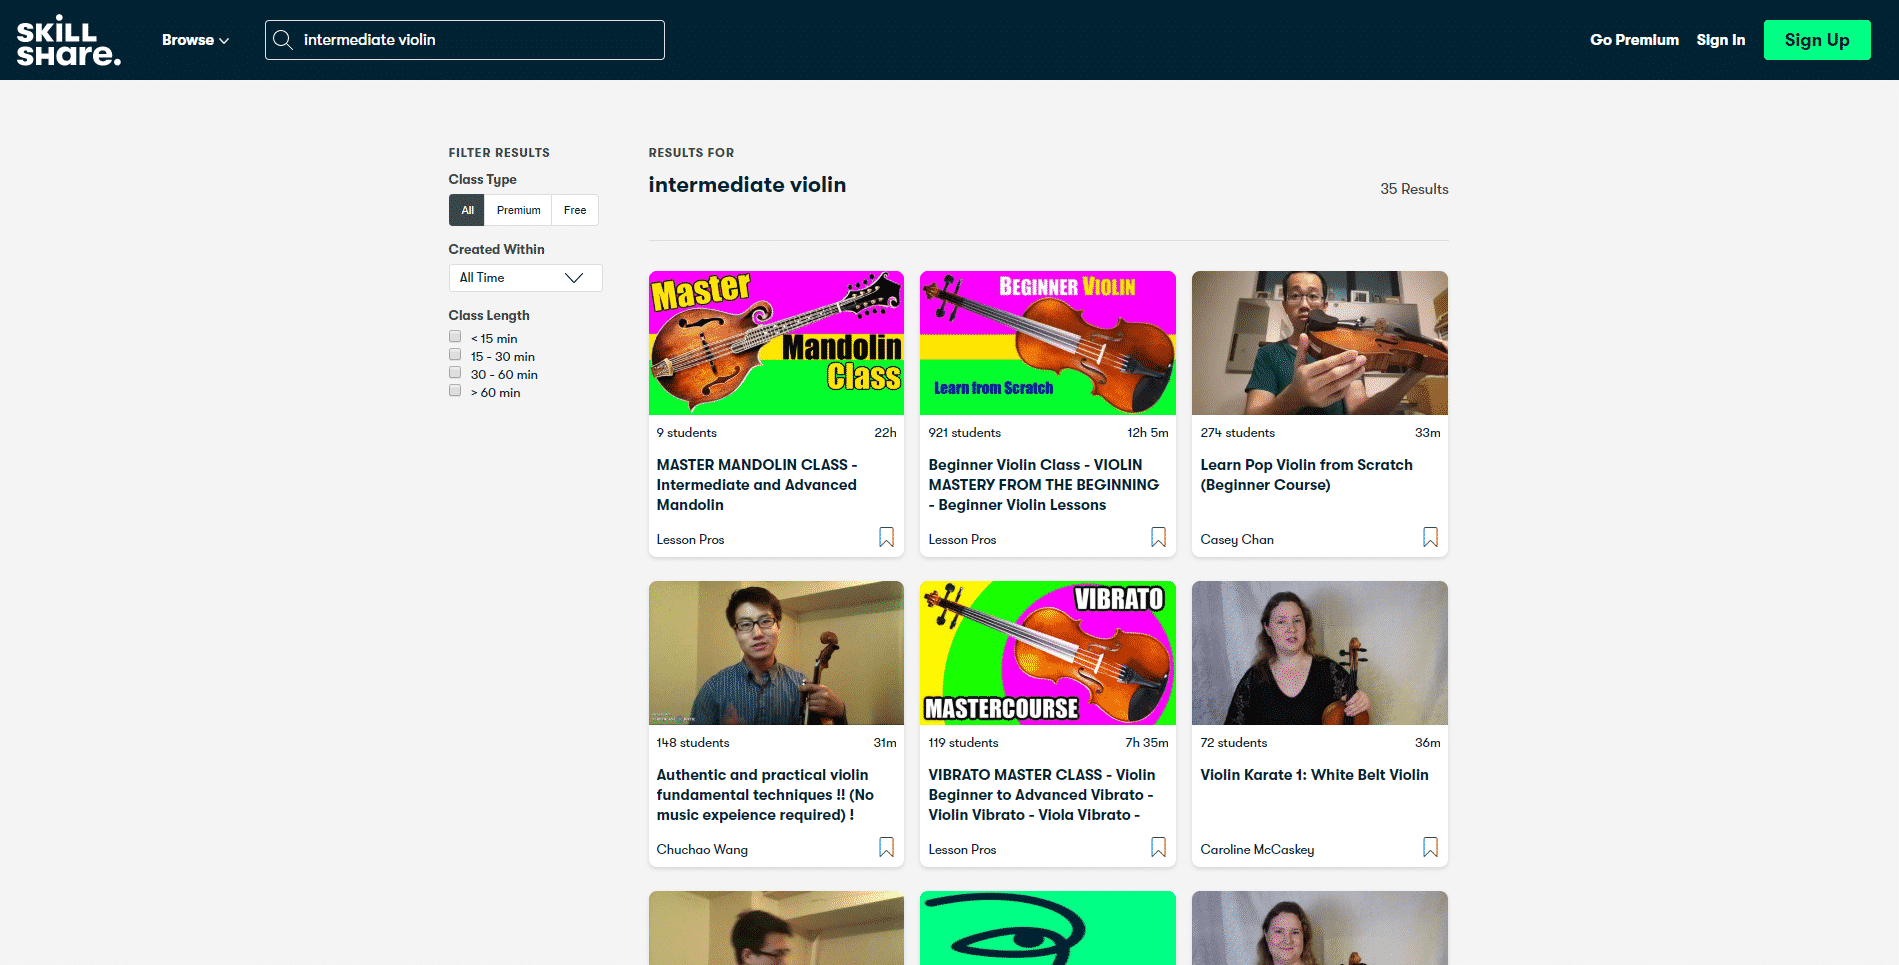Filter class type to Free
Image resolution: width=1899 pixels, height=965 pixels.
pyautogui.click(x=575, y=210)
